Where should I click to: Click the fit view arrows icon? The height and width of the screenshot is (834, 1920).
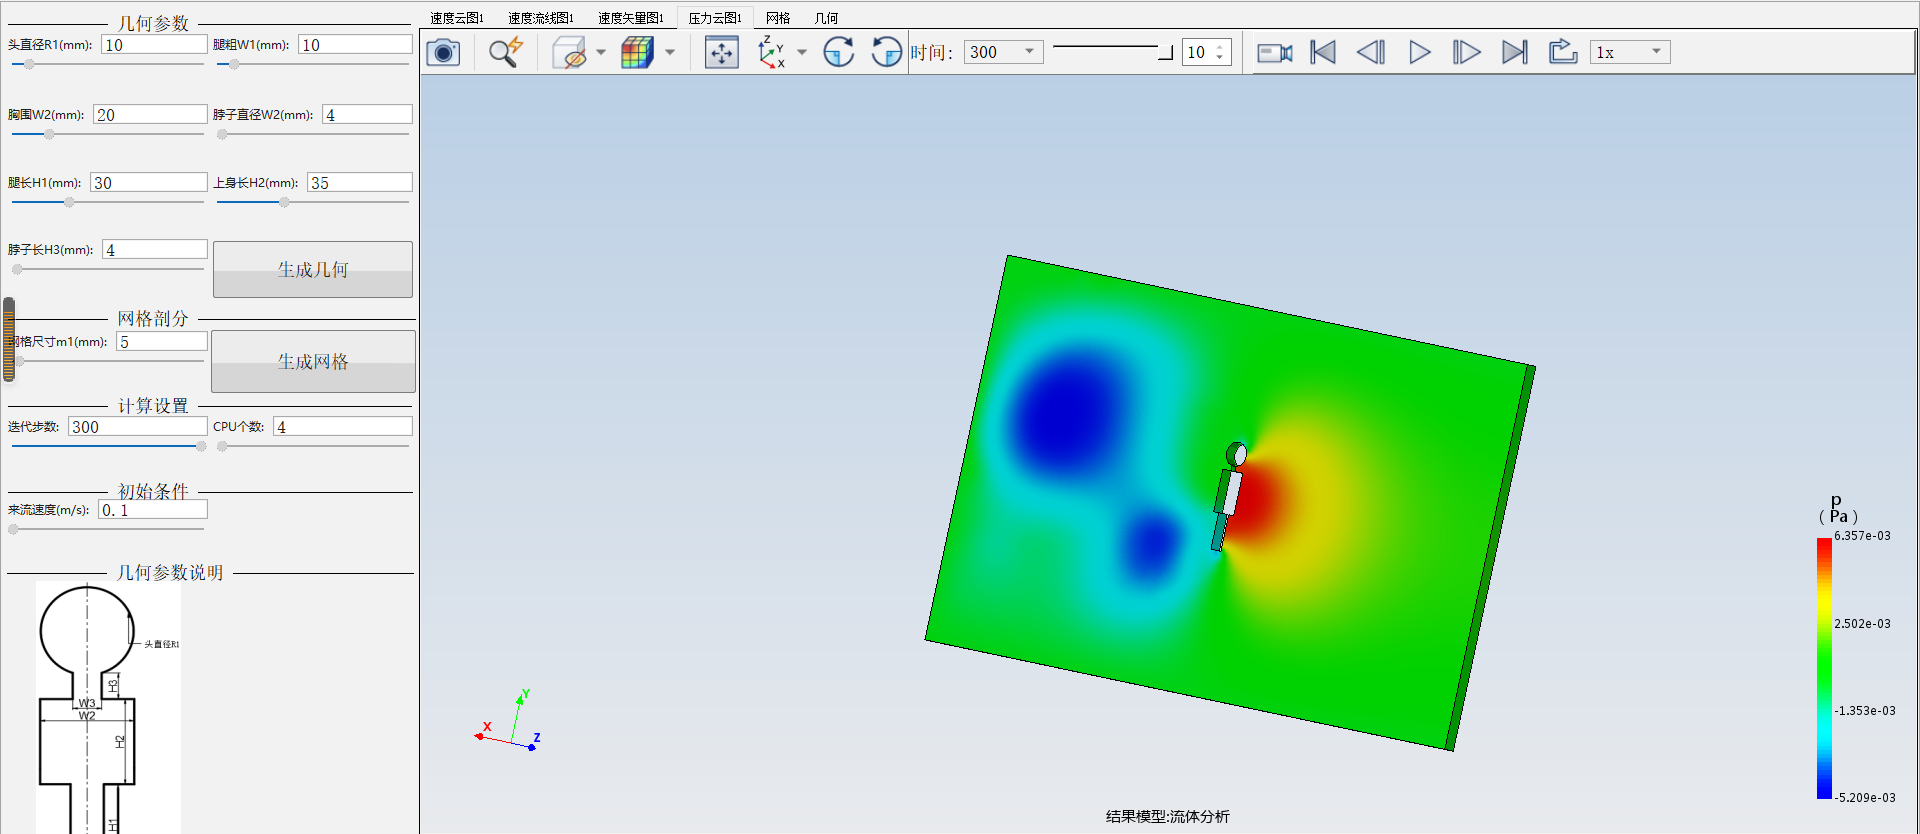(x=721, y=52)
